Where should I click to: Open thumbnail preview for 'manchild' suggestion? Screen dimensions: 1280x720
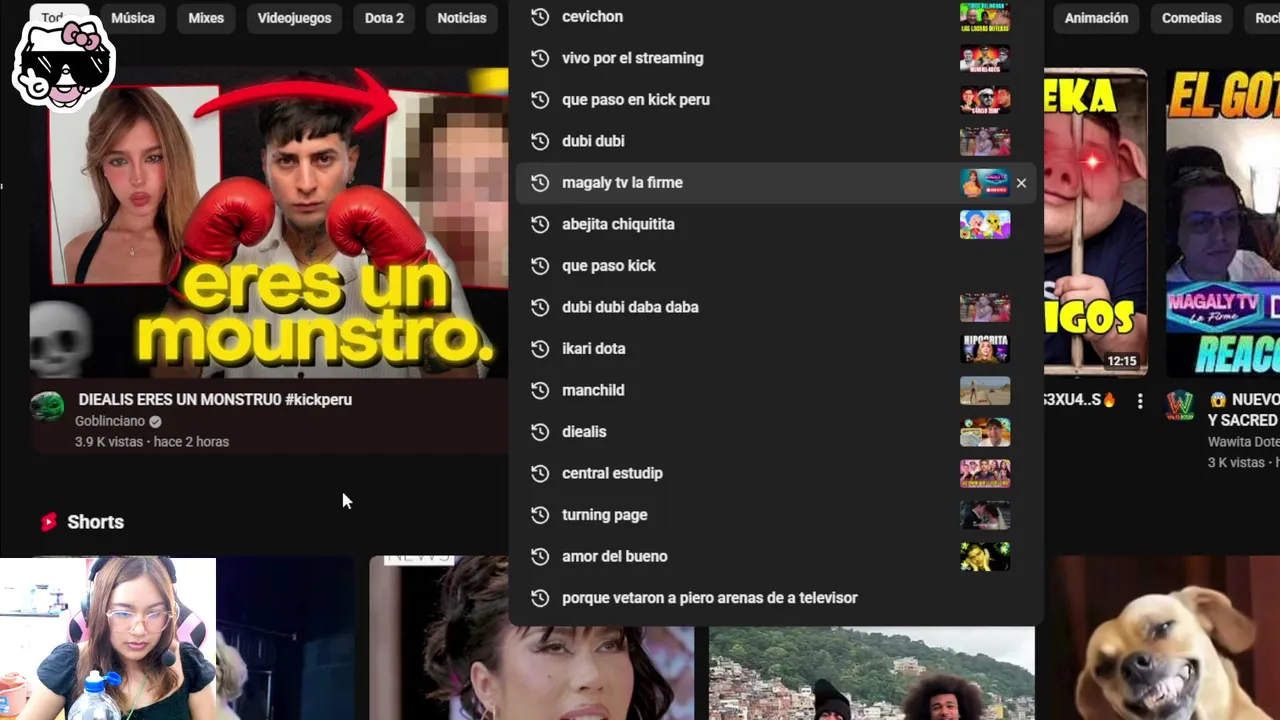click(985, 390)
